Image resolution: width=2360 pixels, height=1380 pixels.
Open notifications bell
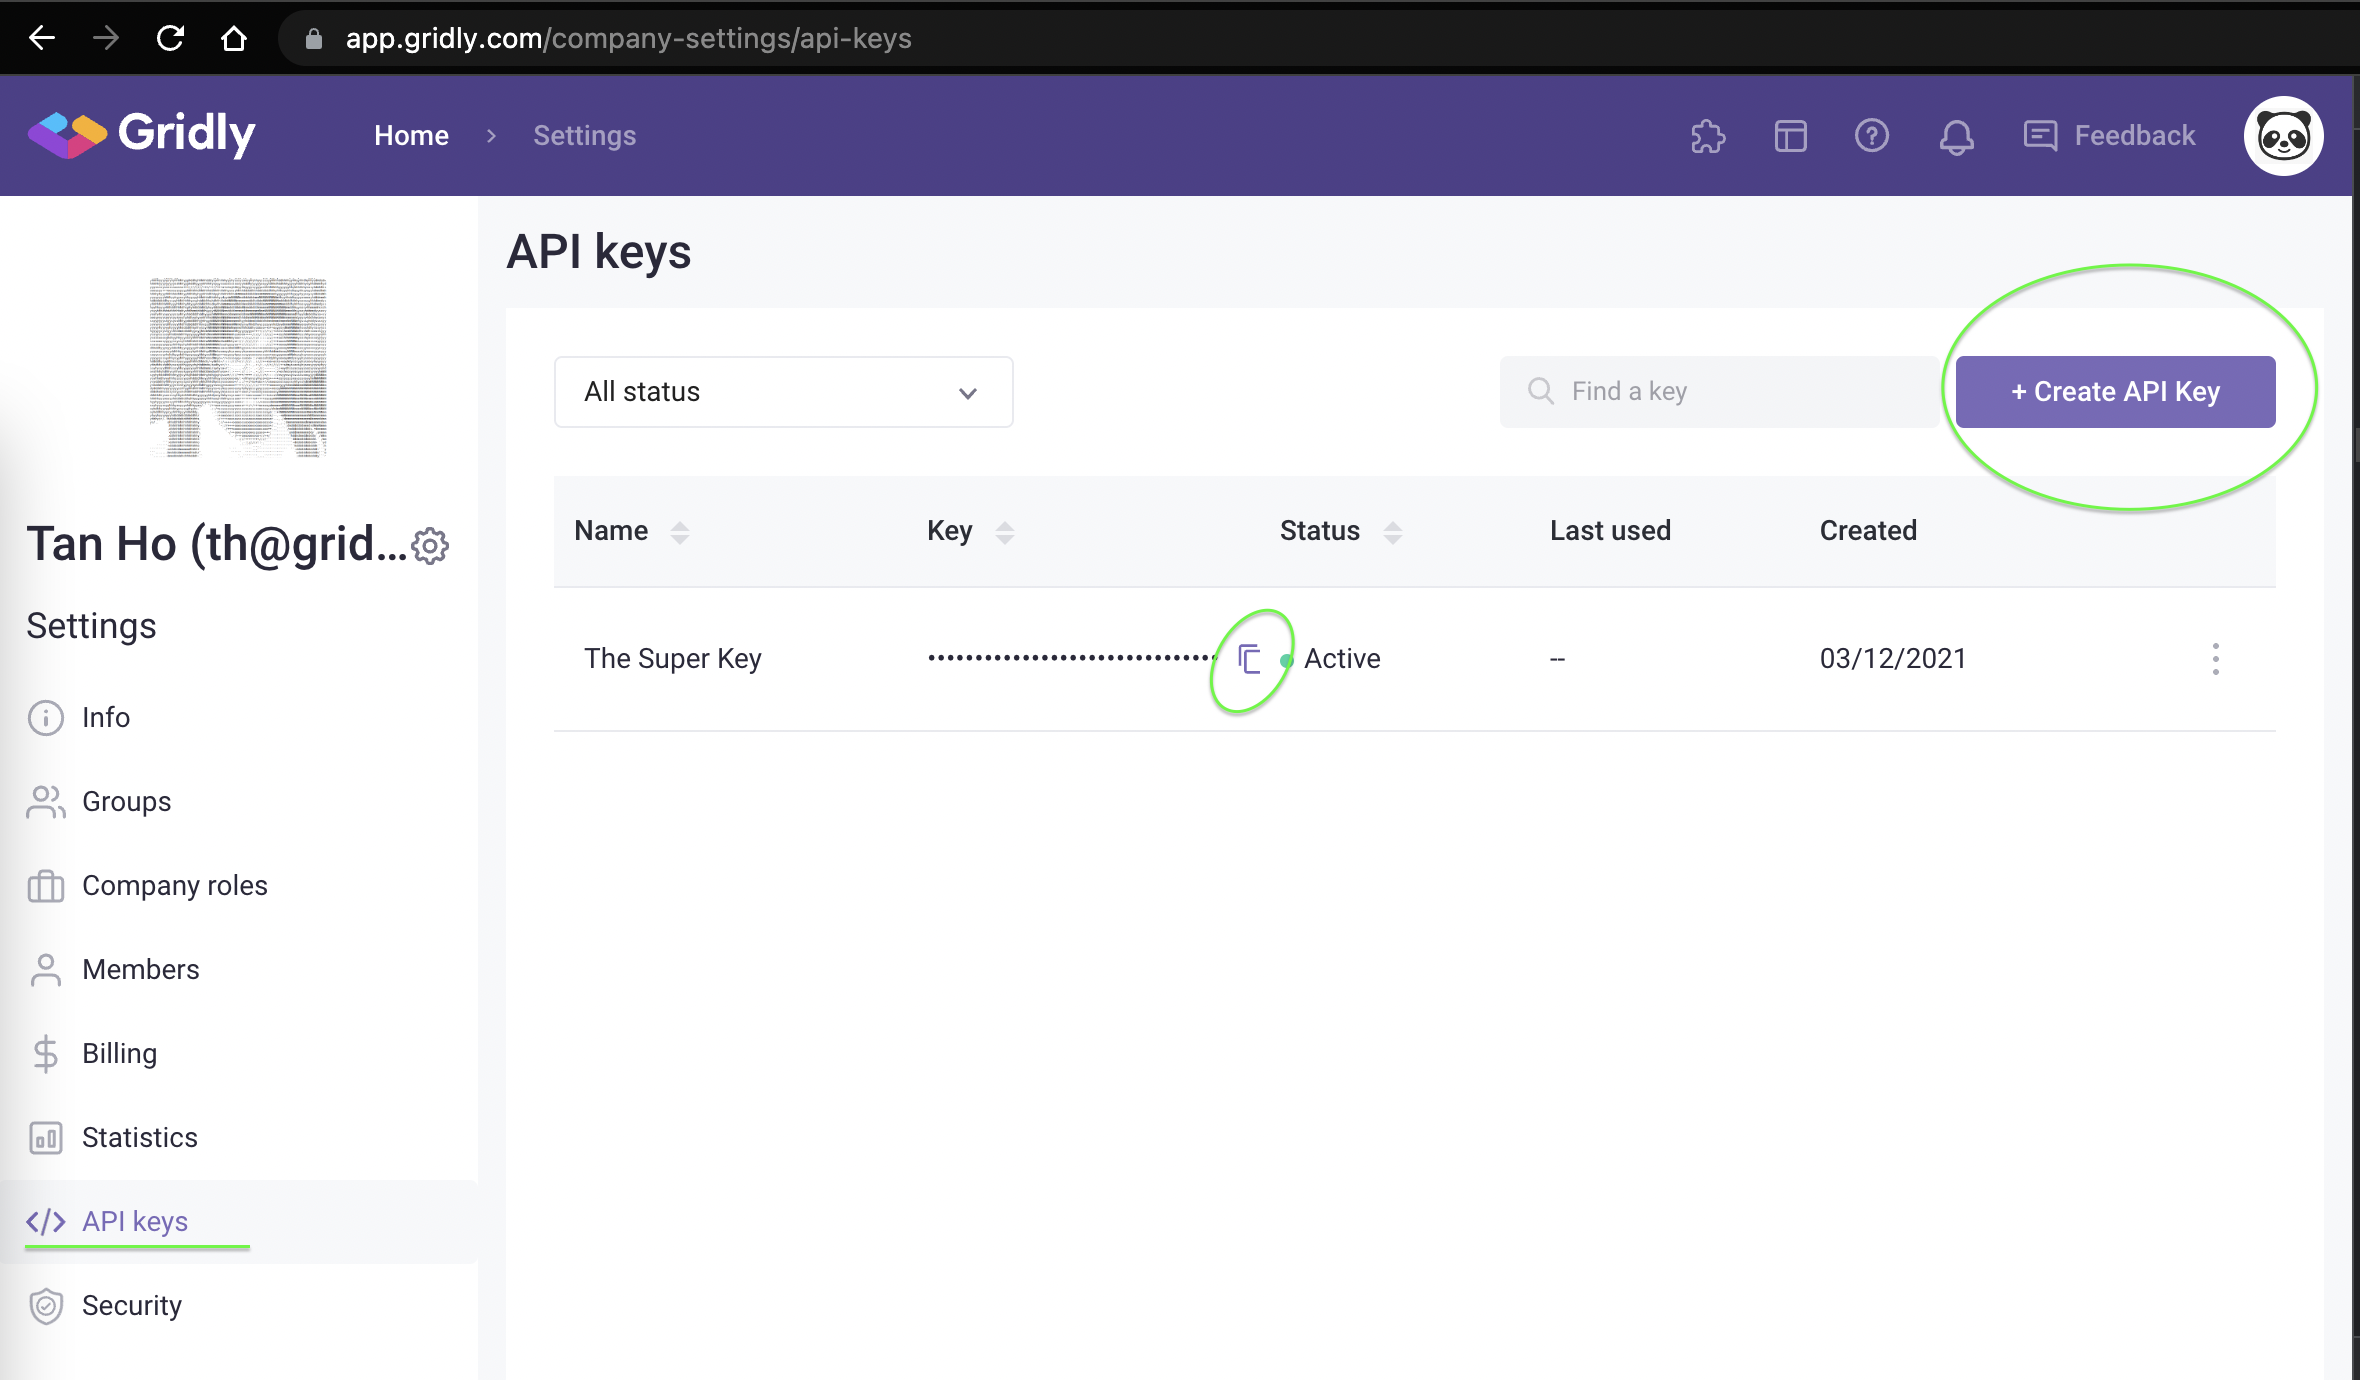point(1956,136)
